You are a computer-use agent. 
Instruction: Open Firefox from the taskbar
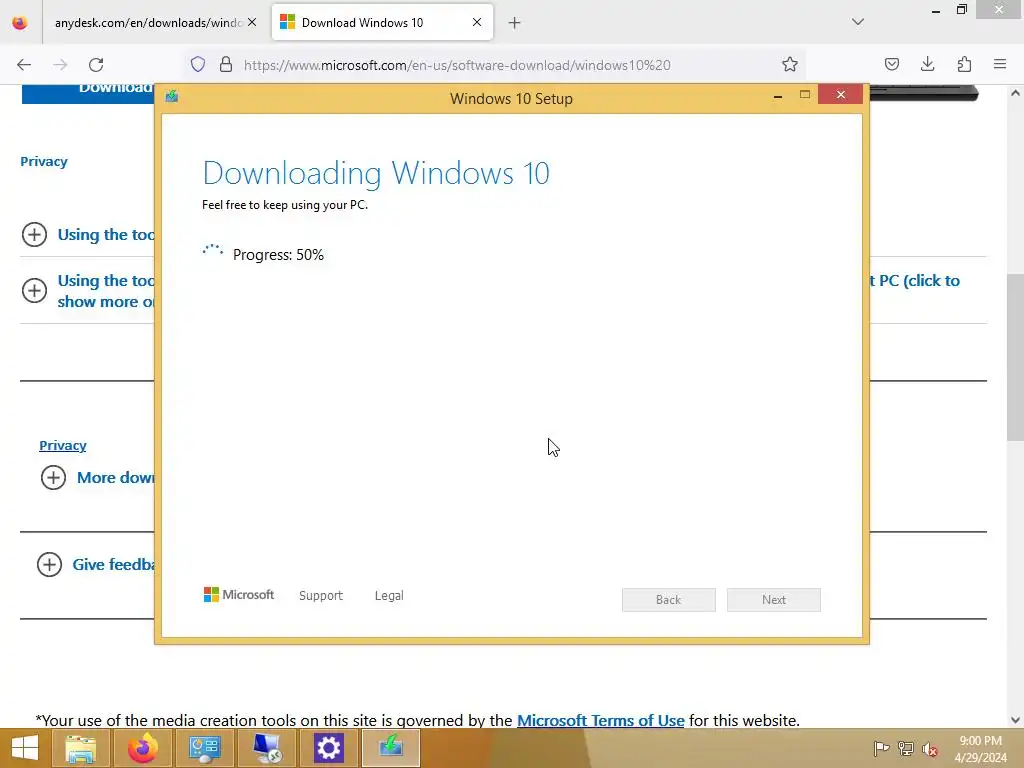pyautogui.click(x=142, y=748)
